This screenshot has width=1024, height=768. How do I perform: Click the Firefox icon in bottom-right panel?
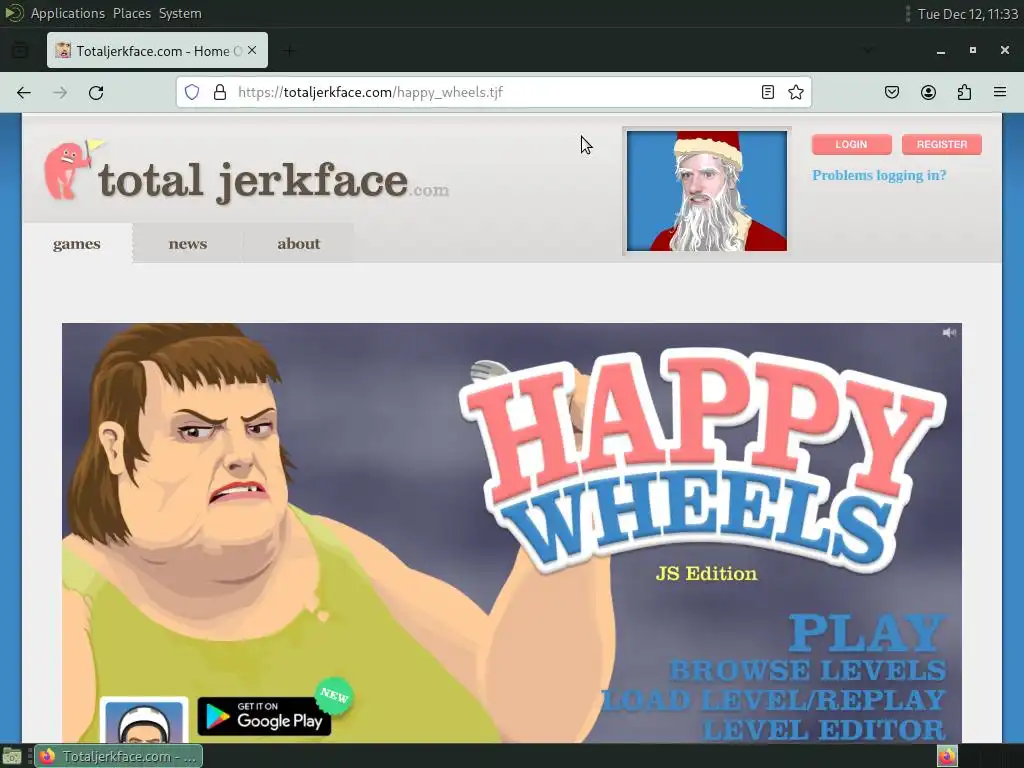[947, 756]
